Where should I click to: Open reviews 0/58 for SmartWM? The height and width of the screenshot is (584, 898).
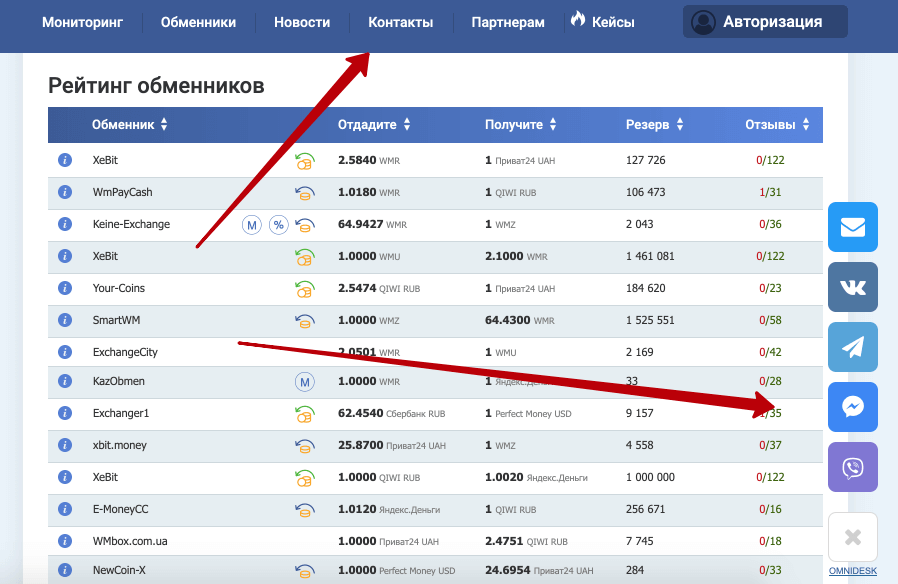770,321
